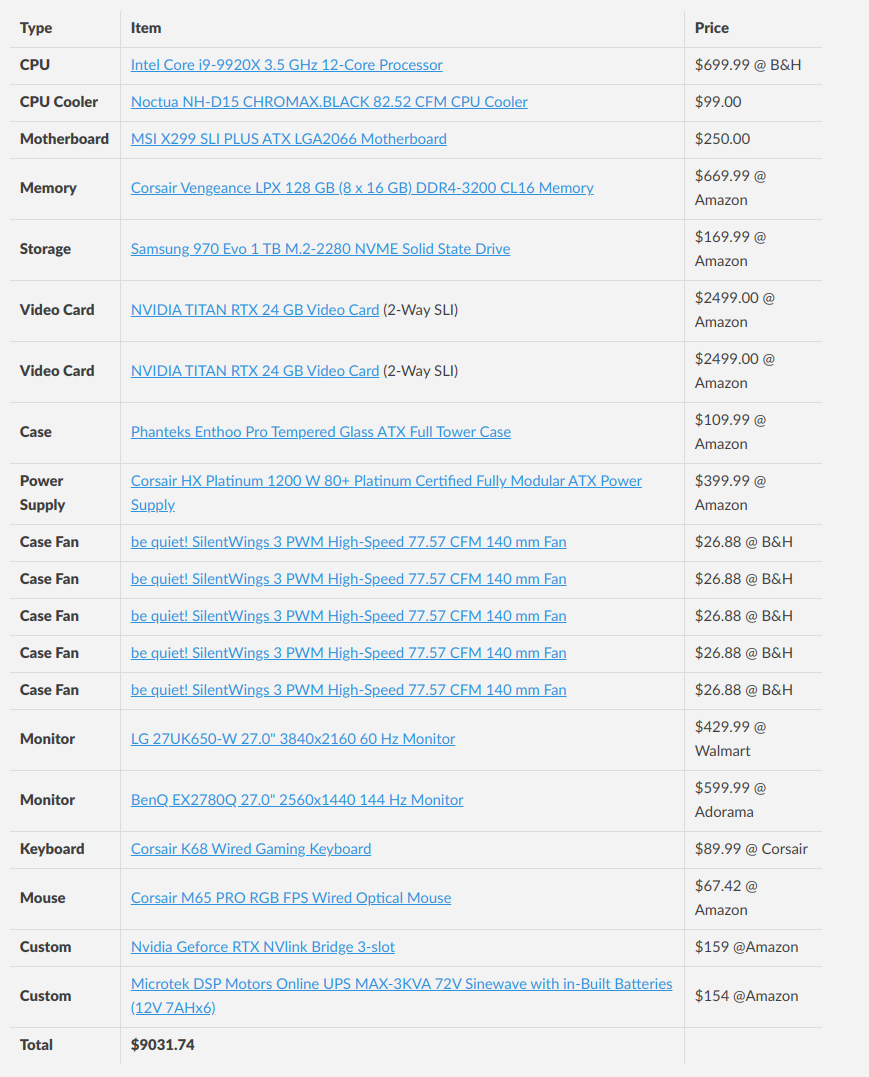This screenshot has height=1077, width=869.
Task: Click the last be quiet! SilentWings fan link
Action: pos(348,690)
